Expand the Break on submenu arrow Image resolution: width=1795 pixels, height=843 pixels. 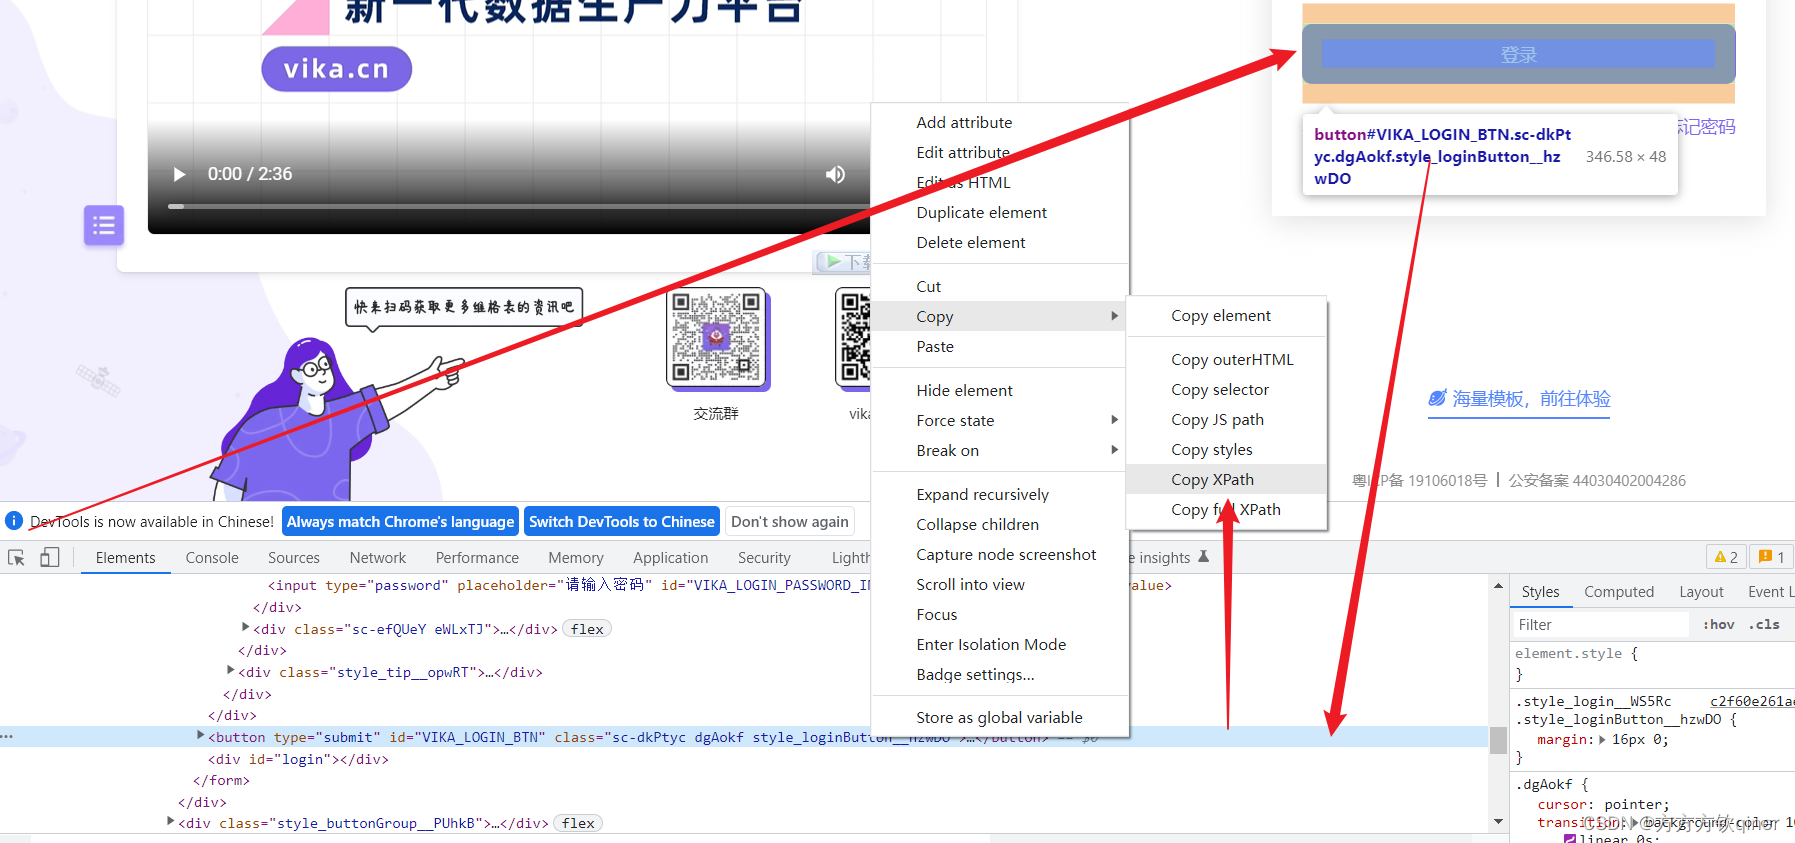(x=1114, y=450)
